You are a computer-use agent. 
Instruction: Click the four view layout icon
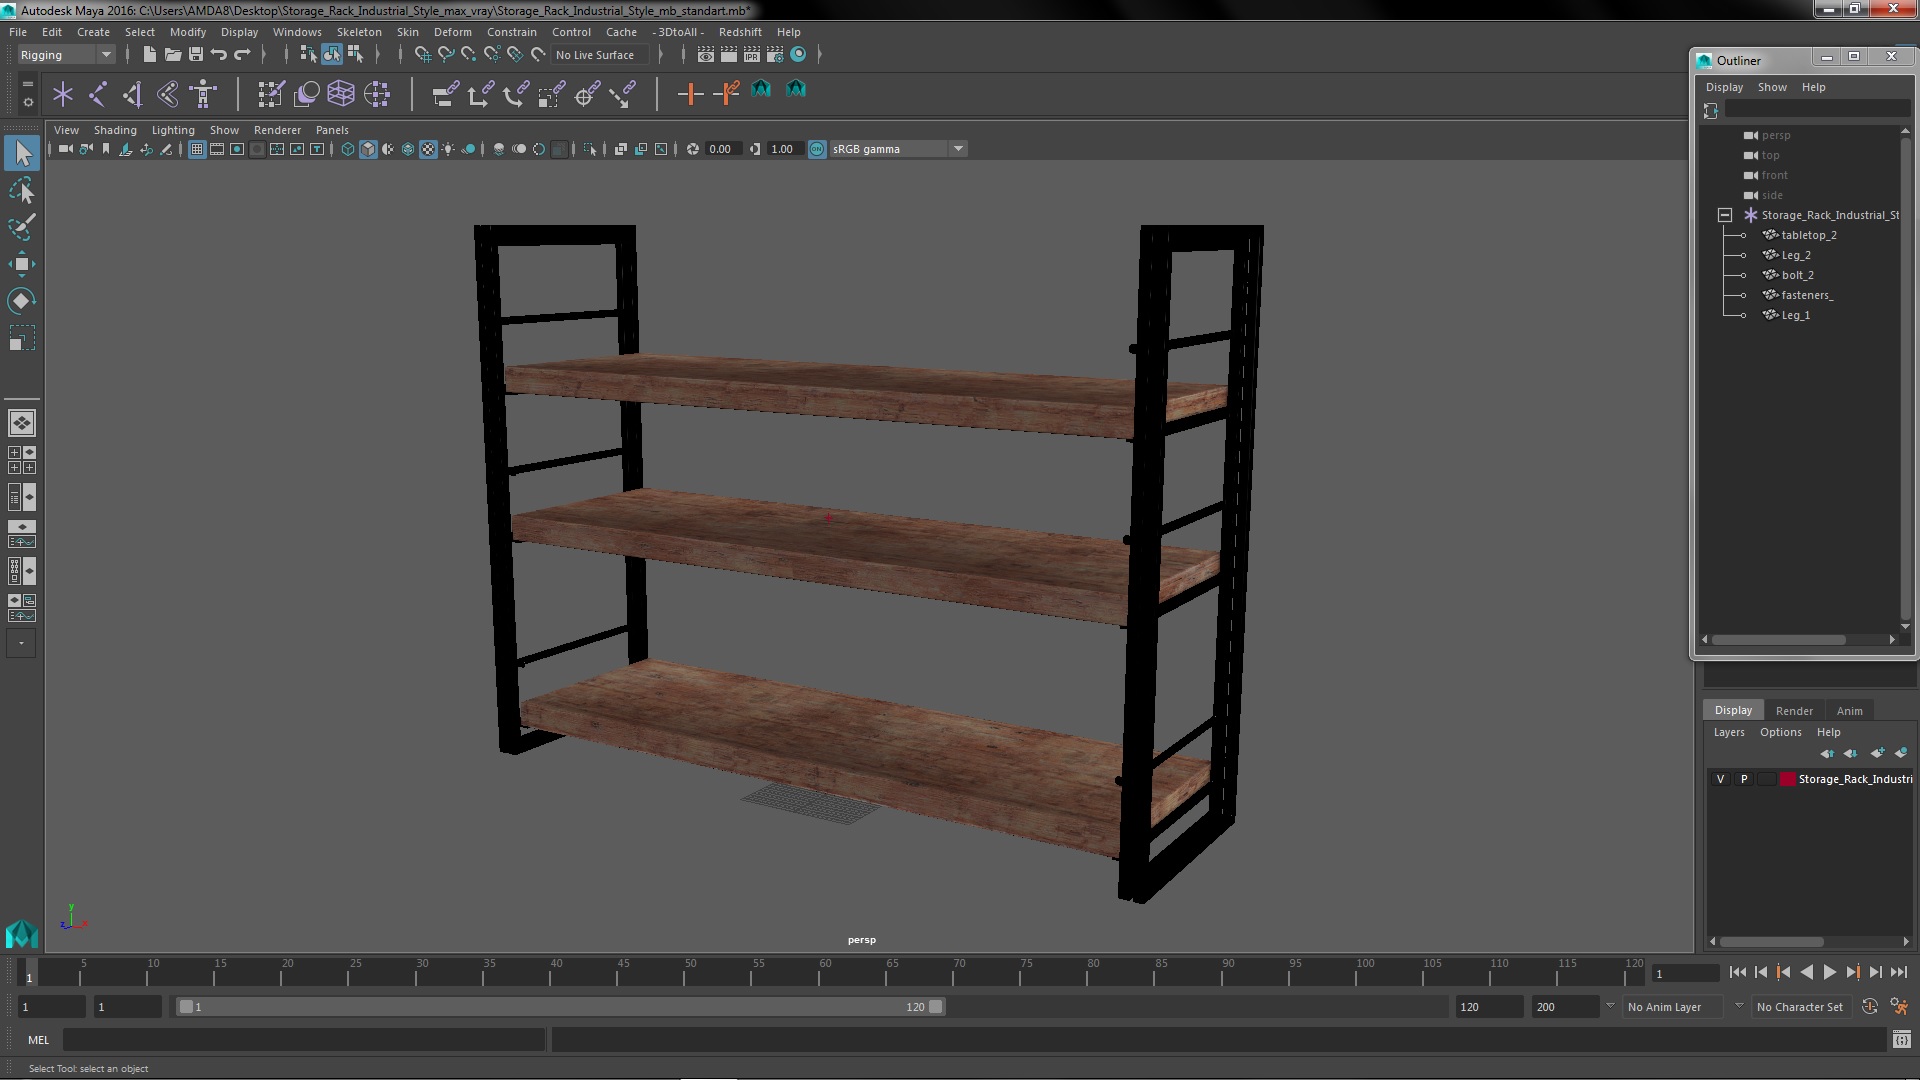click(22, 460)
